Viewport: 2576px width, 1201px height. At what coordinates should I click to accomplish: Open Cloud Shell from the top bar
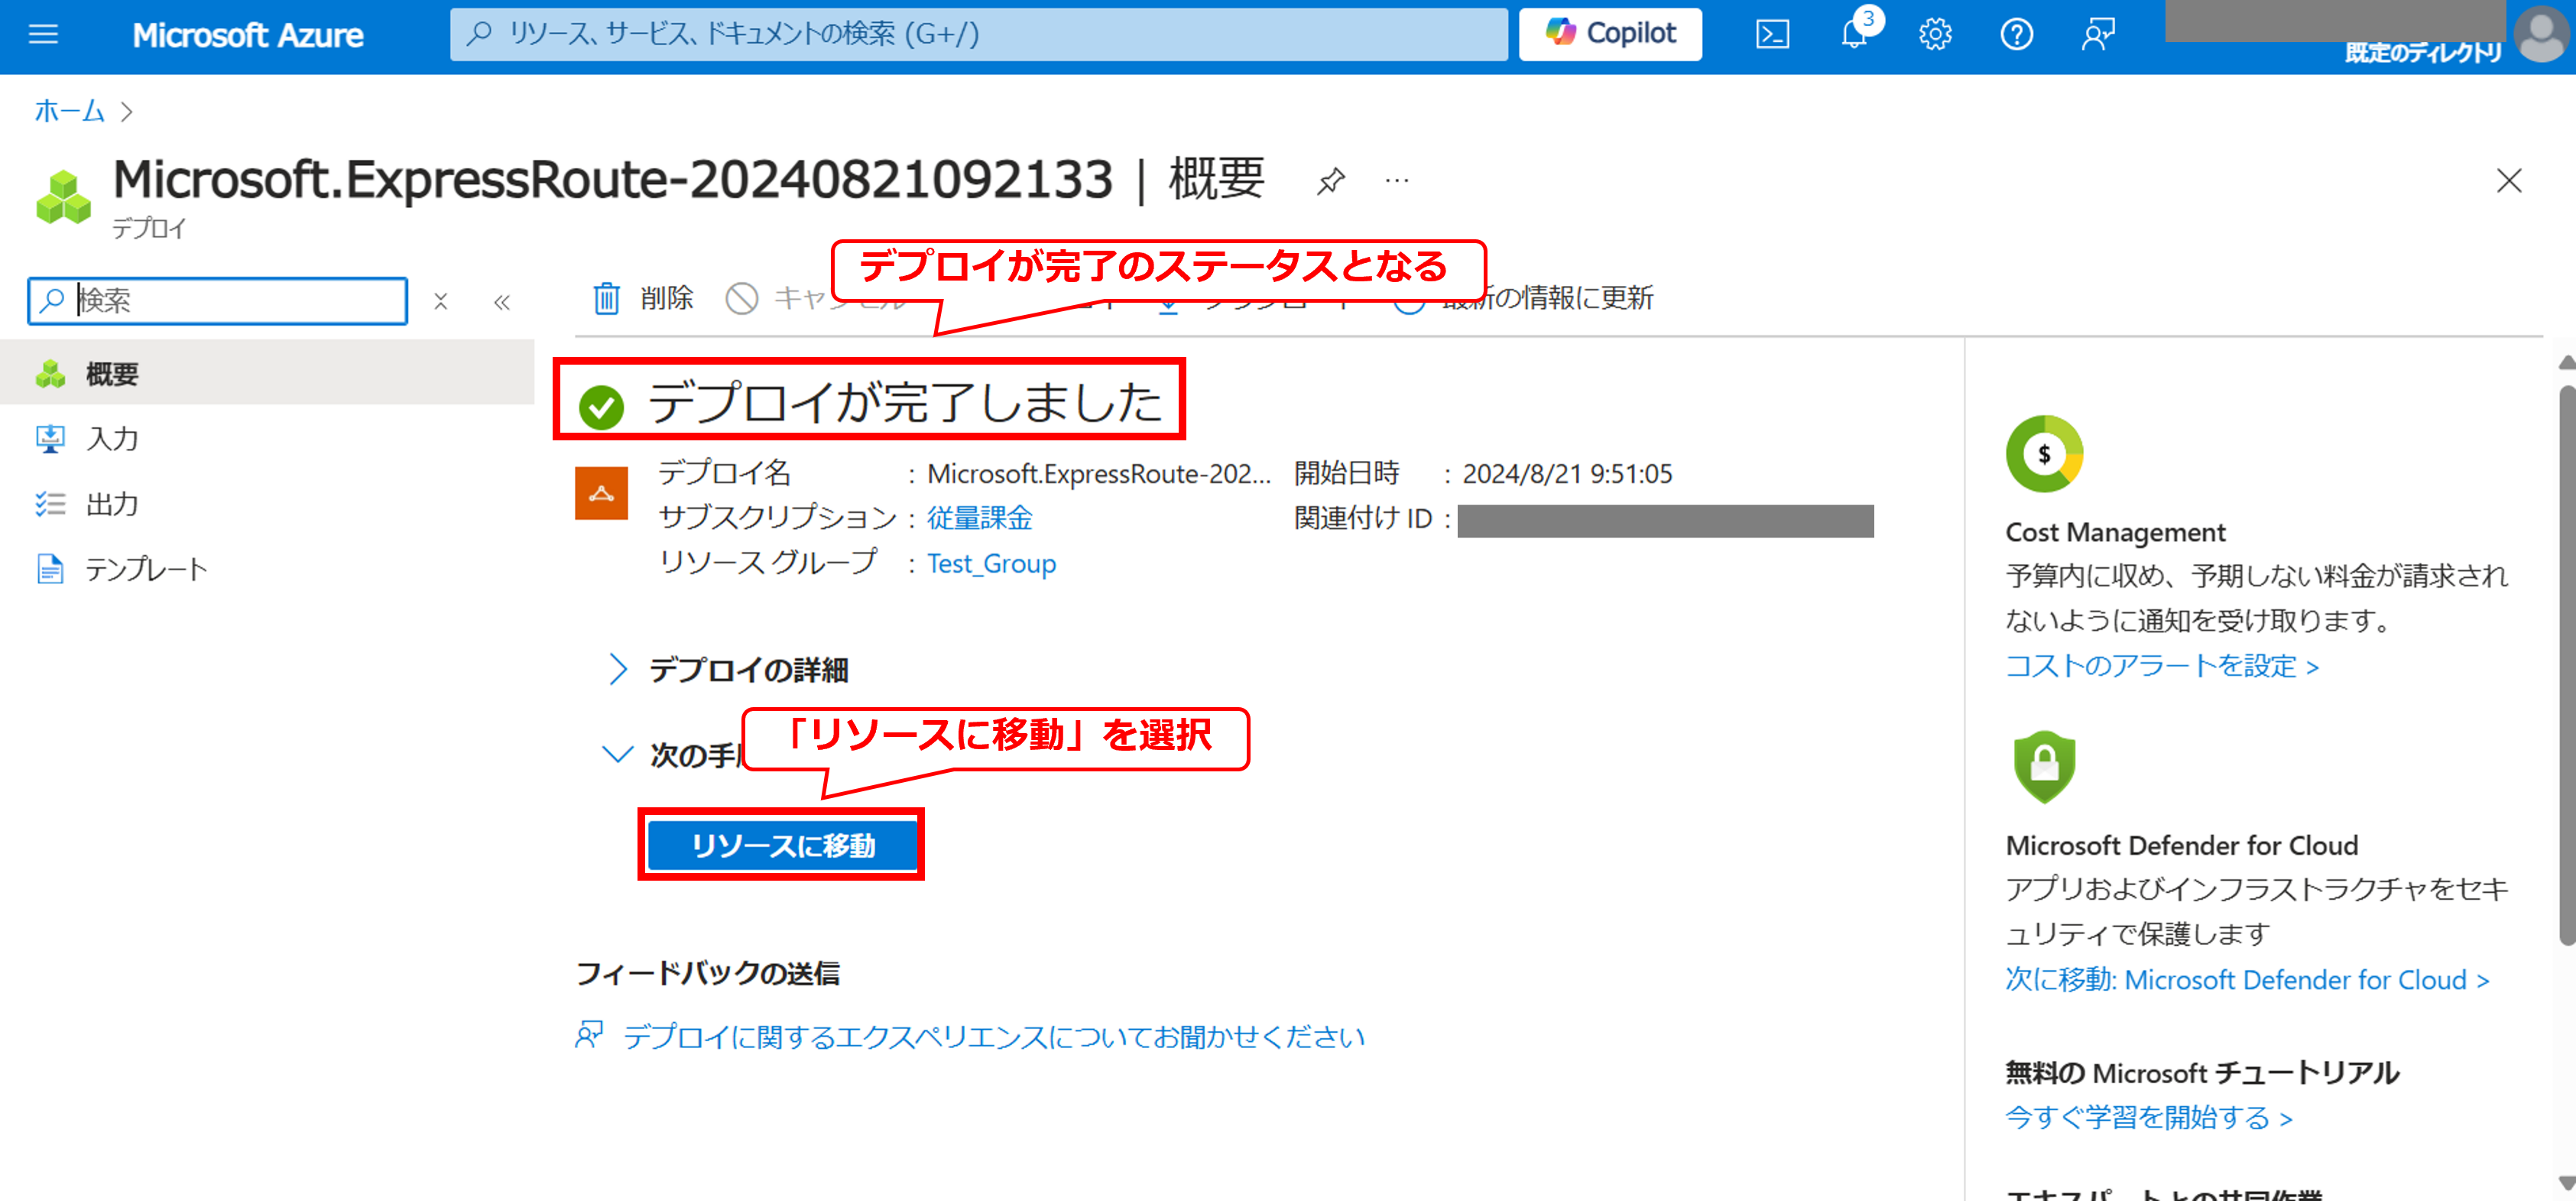[x=1772, y=35]
